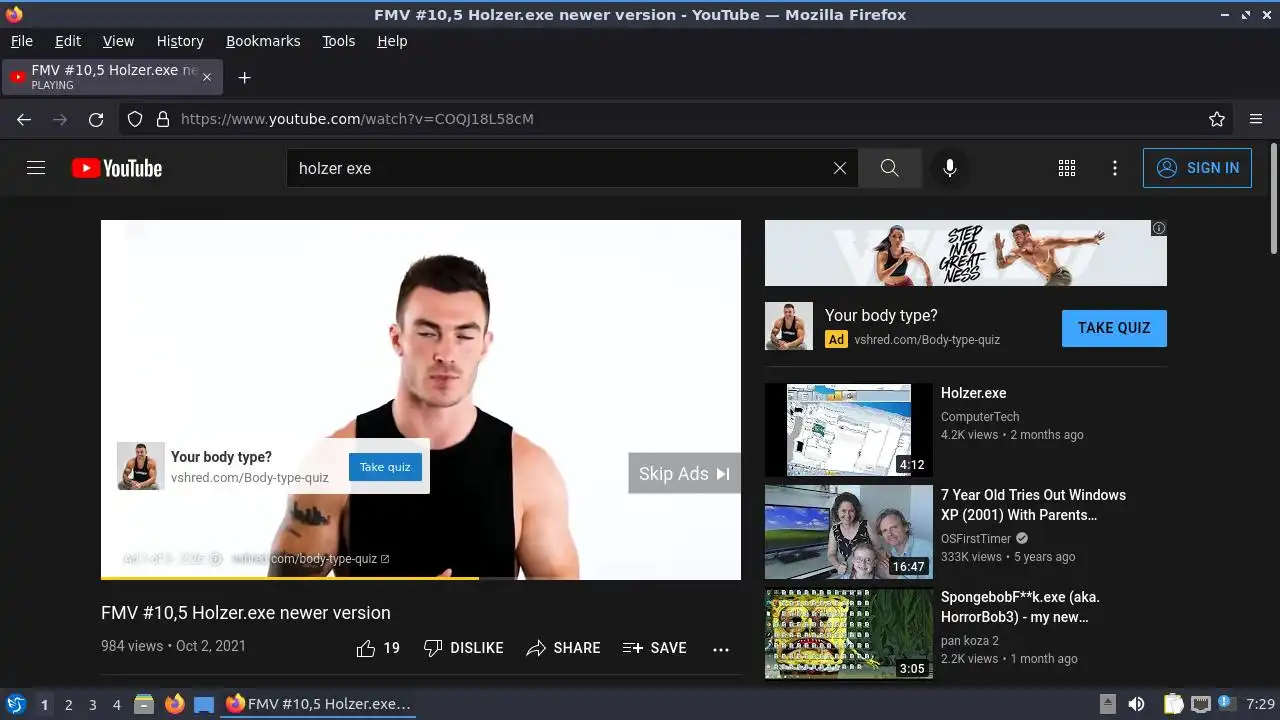Open the Firefox application hamburger menu
Screen dimensions: 1280x720
click(1256, 119)
